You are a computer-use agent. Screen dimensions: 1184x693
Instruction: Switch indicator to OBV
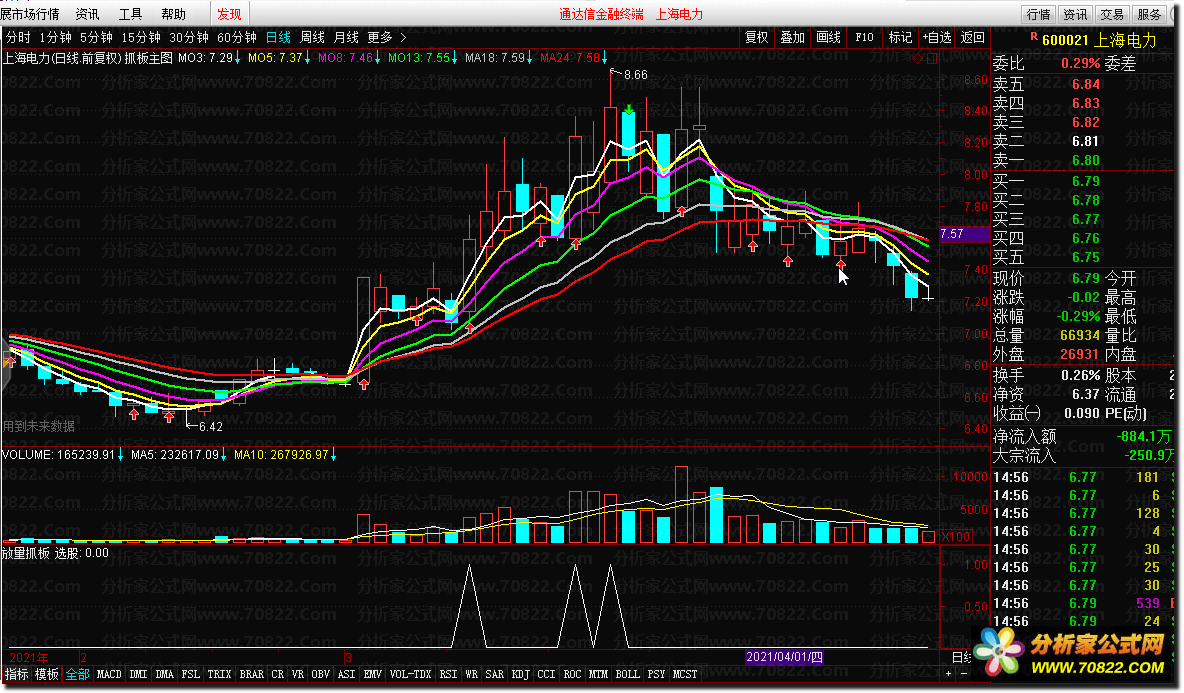(321, 674)
